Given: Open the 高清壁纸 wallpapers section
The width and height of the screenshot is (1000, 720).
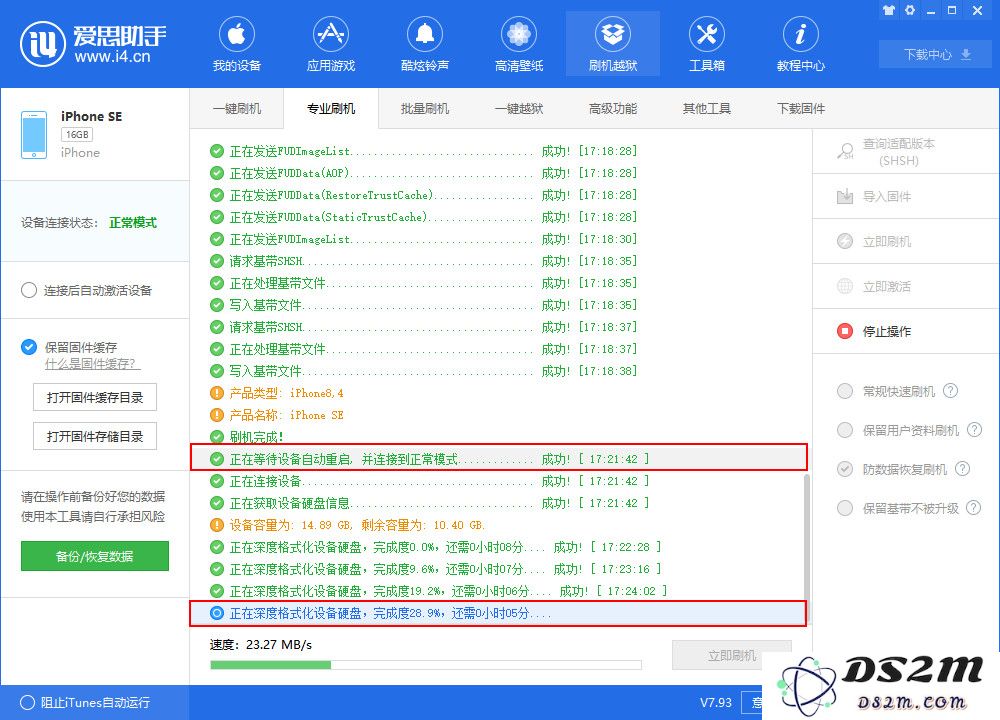Looking at the screenshot, I should (x=518, y=43).
